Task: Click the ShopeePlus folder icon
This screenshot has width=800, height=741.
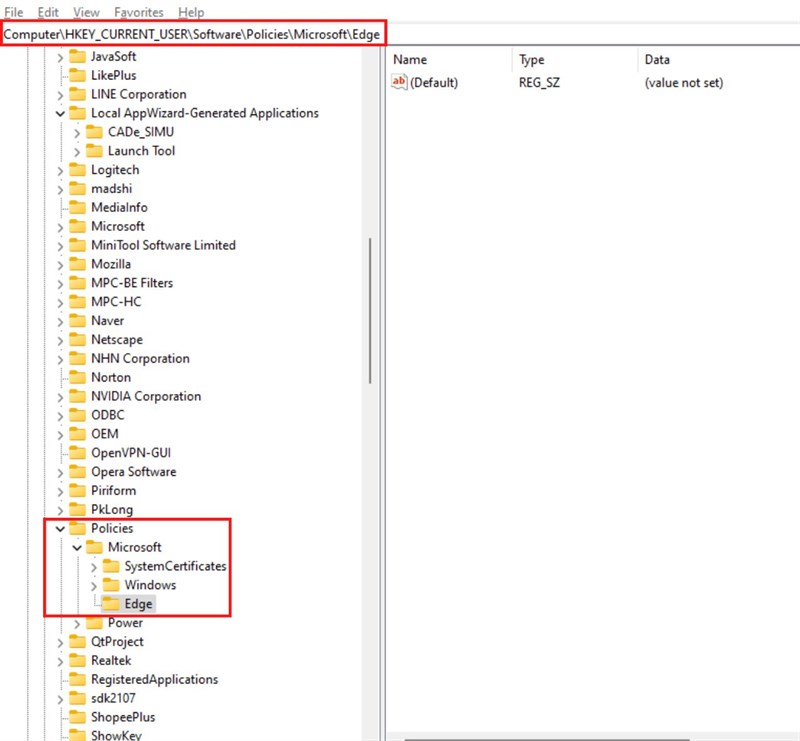Action: (x=77, y=717)
